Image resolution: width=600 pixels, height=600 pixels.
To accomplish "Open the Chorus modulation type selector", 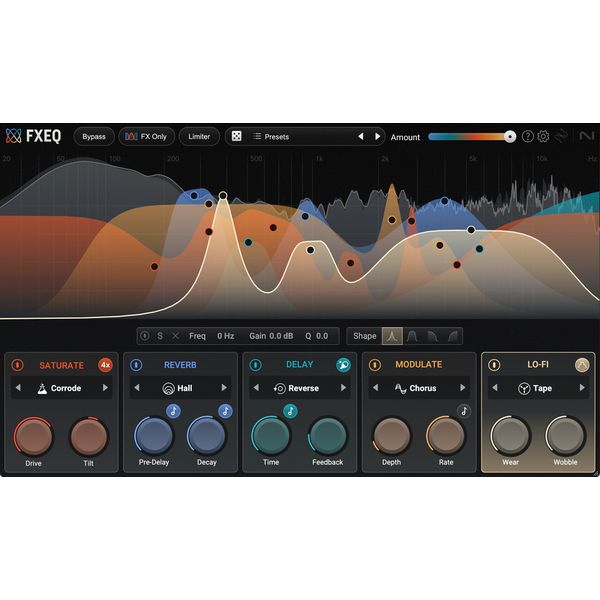I will point(416,388).
